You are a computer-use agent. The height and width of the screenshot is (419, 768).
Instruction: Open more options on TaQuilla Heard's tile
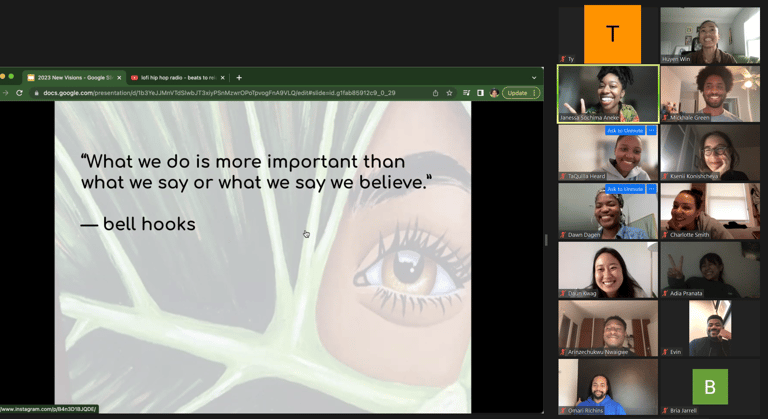(651, 130)
